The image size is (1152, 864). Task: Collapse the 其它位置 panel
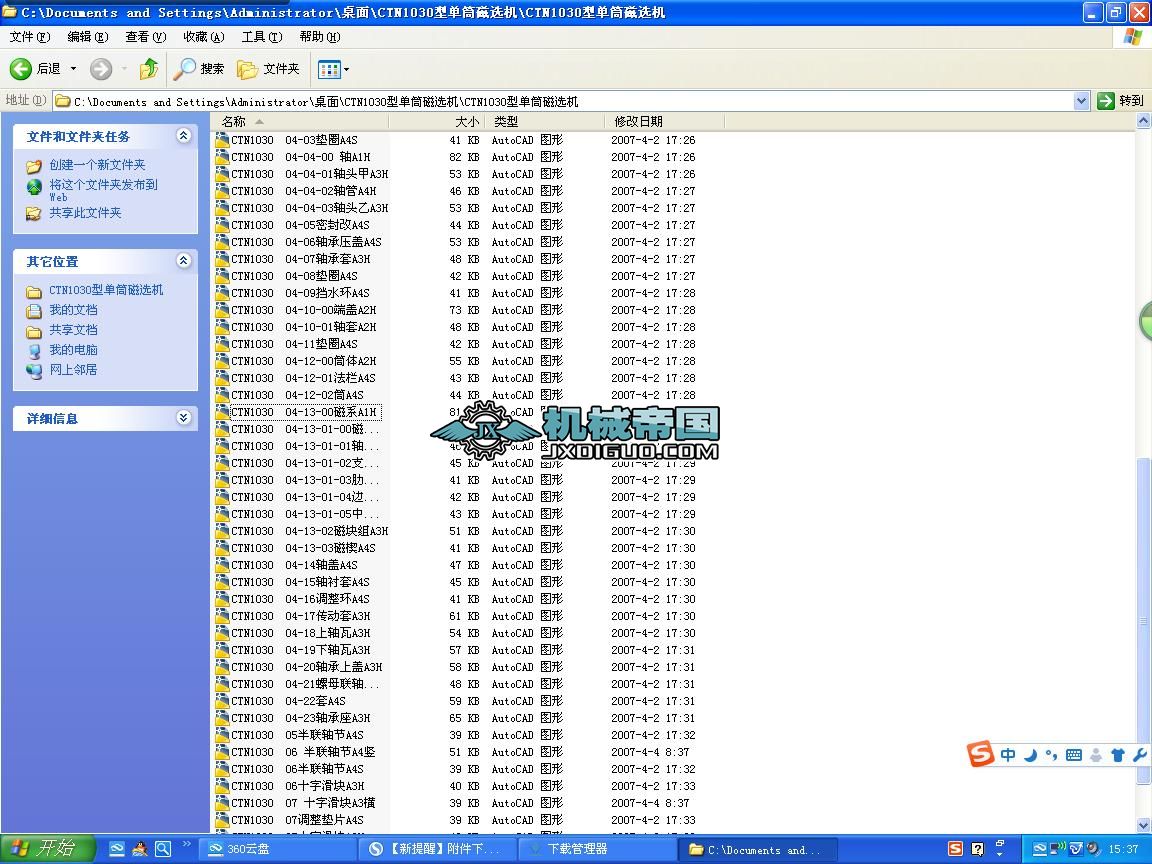coord(183,261)
